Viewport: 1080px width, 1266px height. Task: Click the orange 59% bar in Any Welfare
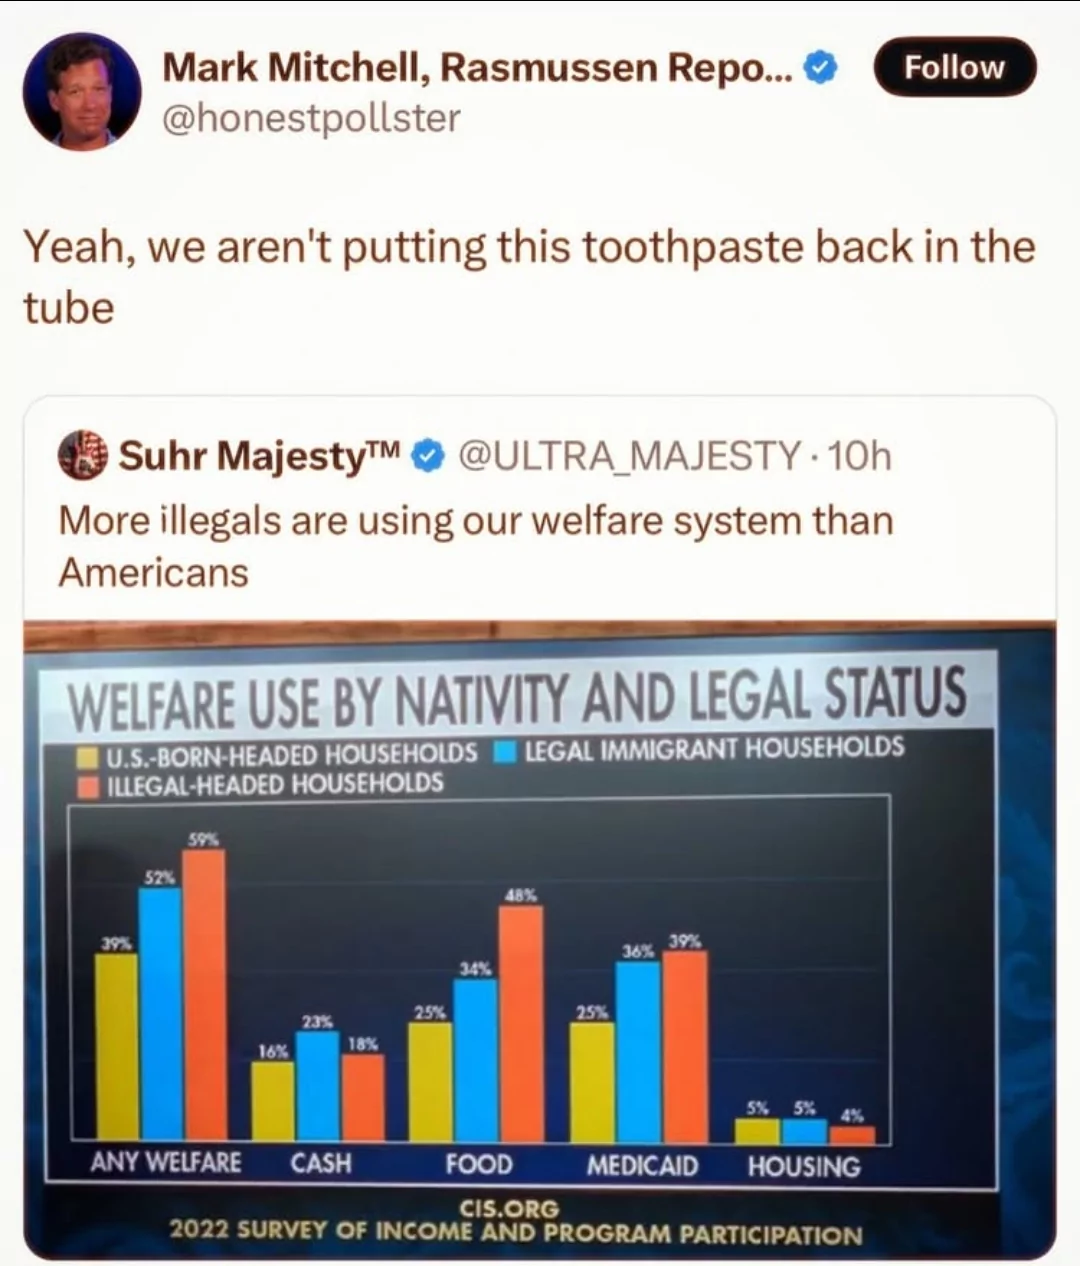coord(204,994)
